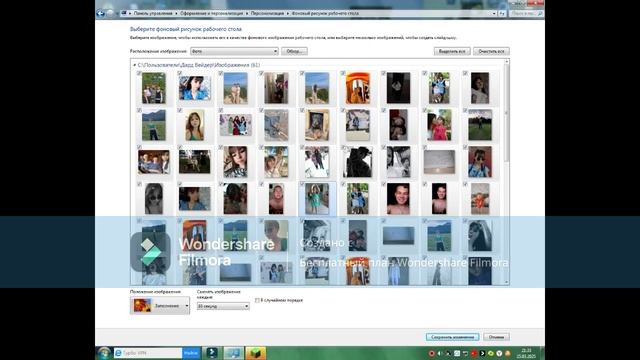Select the sunglasses grayscale portrait thumbnail
The image size is (640, 360).
click(154, 199)
